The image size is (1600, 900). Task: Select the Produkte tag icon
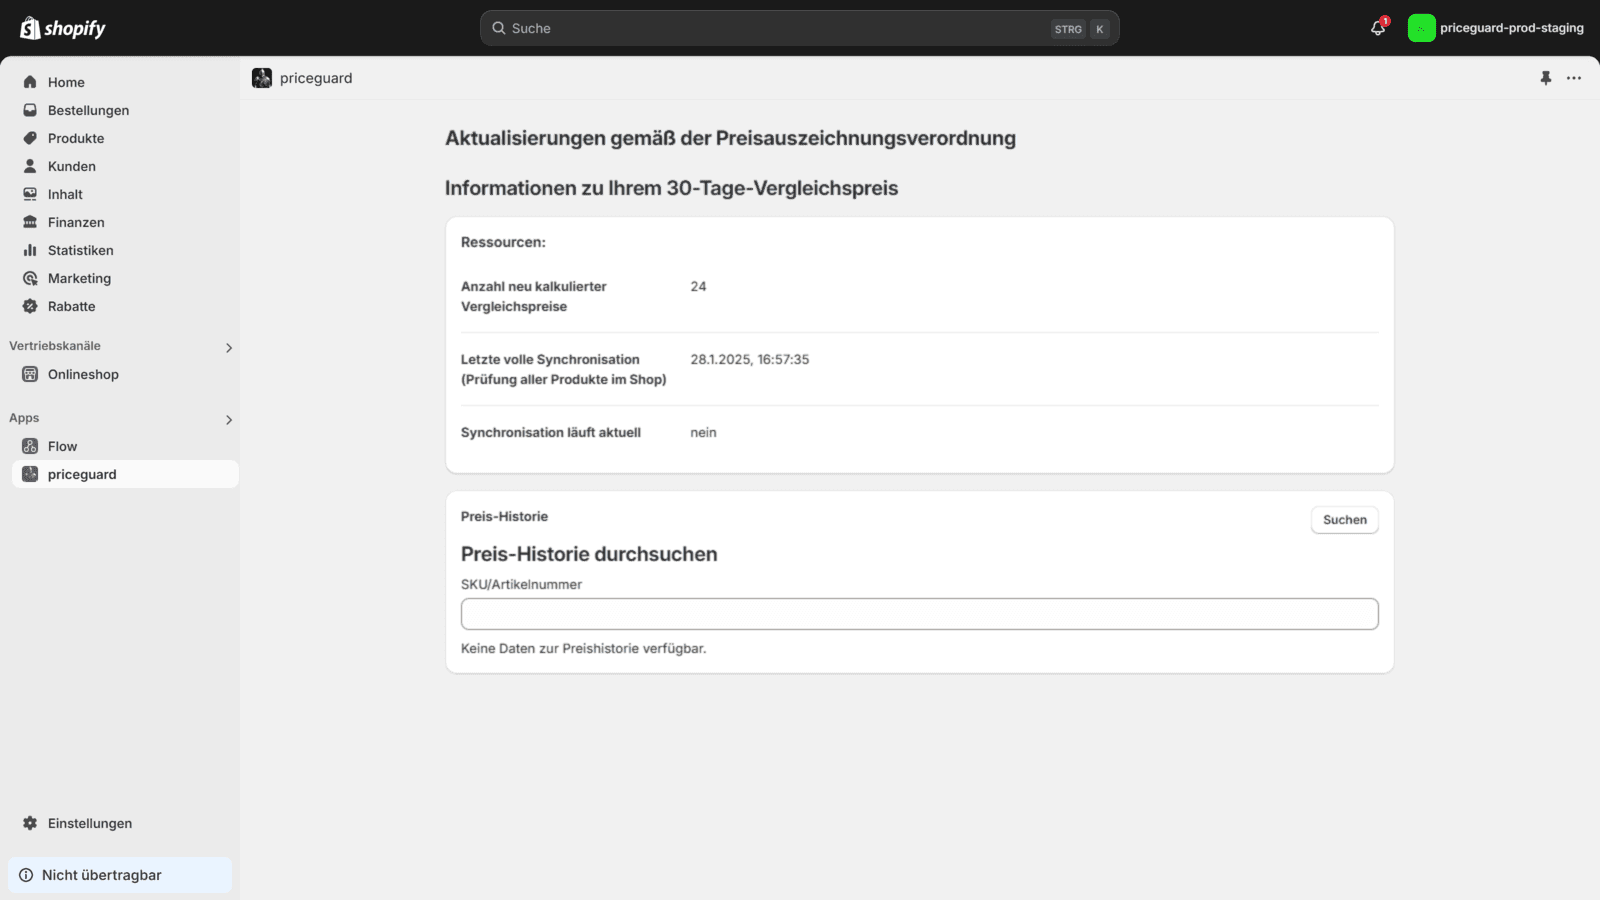coord(30,138)
